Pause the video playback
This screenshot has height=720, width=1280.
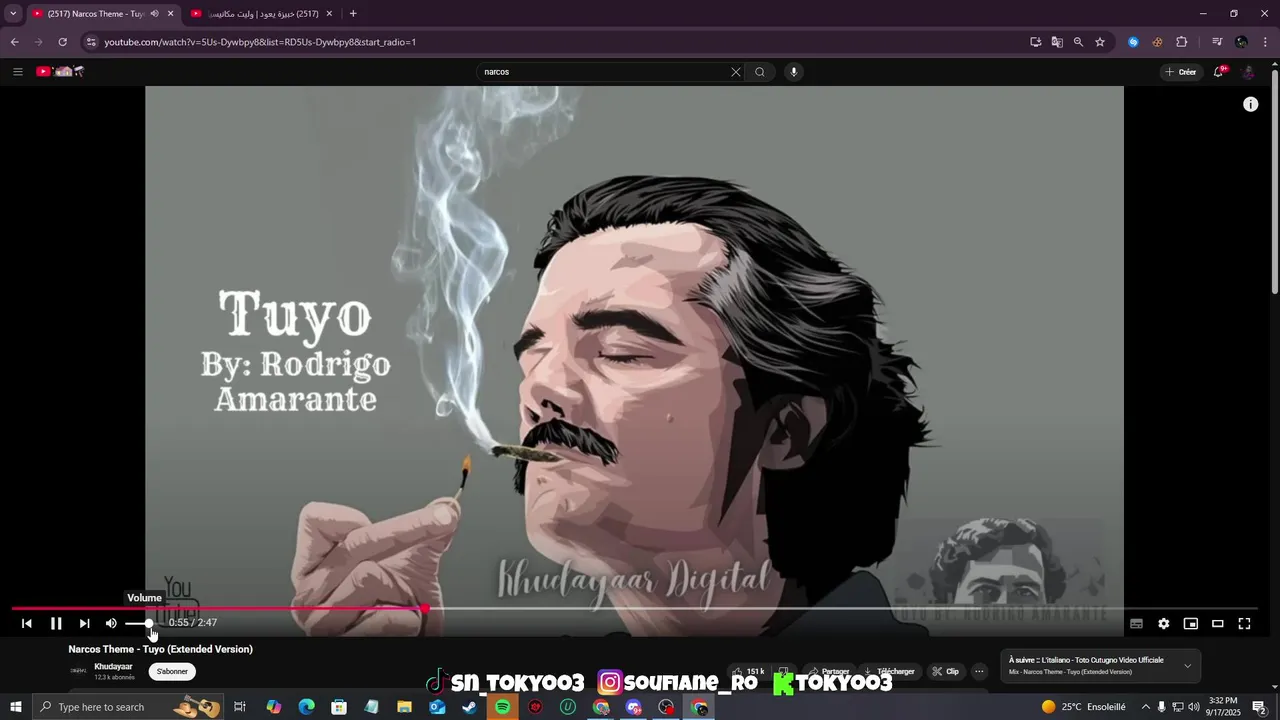56,623
